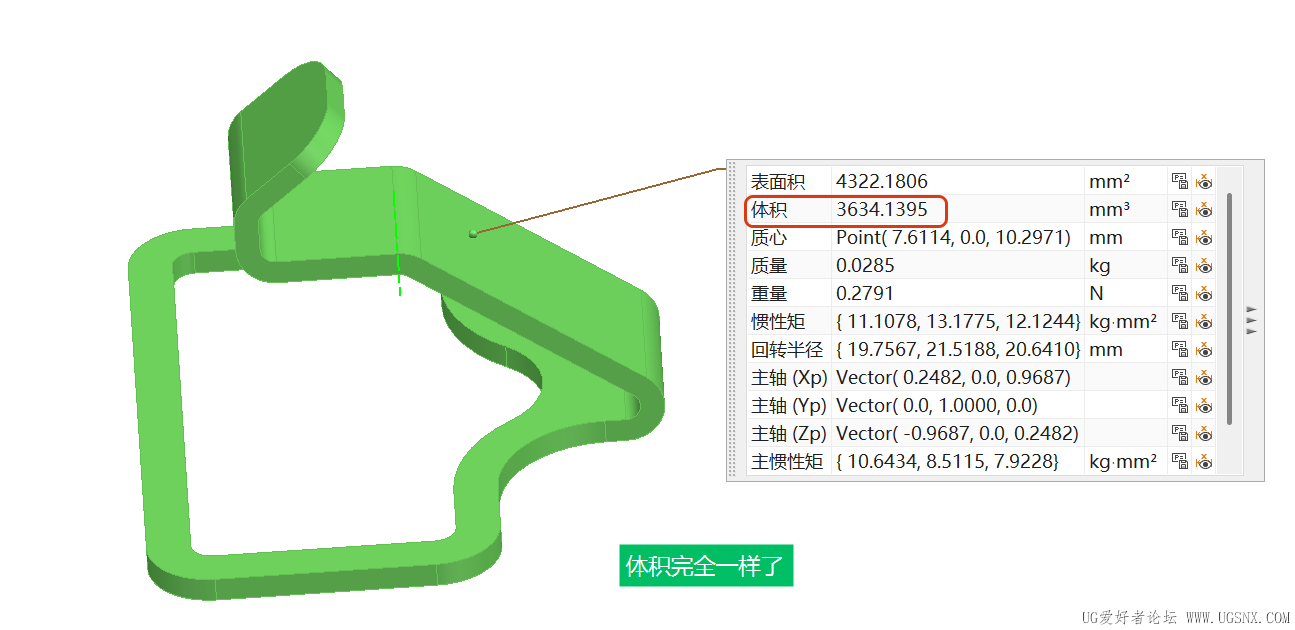Click the create expression icon for 主惯性矩
This screenshot has width=1295, height=630.
[1181, 461]
